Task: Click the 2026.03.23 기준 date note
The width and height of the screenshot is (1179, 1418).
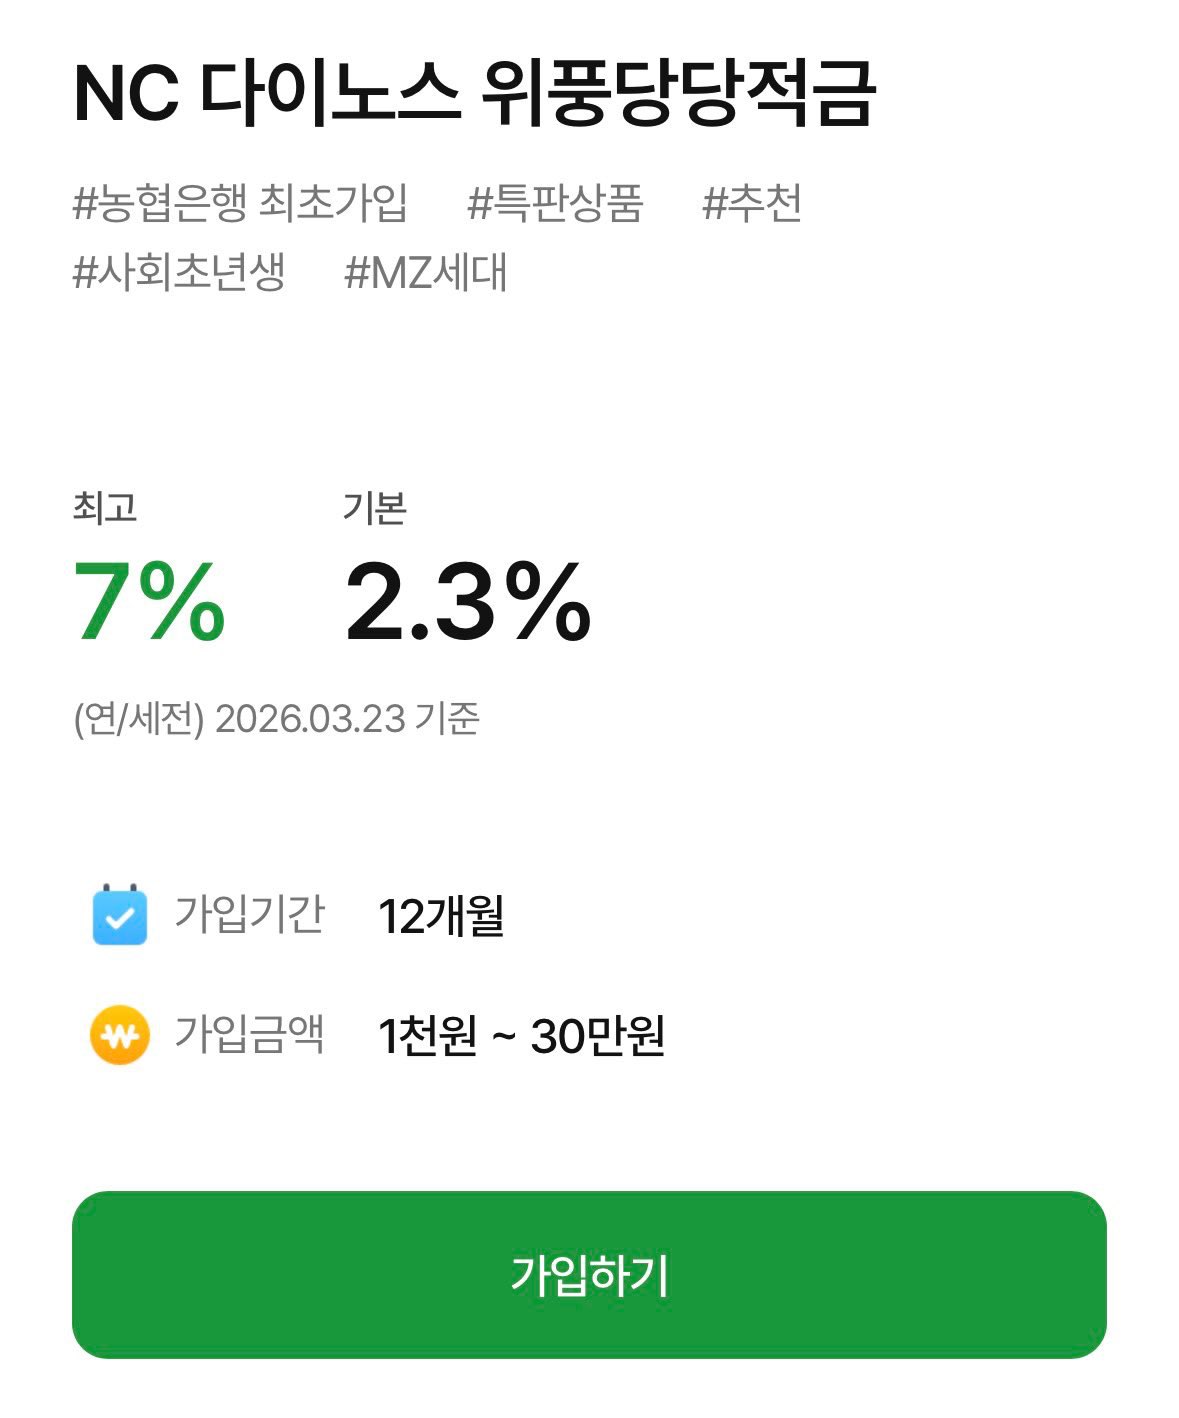Action: [348, 718]
